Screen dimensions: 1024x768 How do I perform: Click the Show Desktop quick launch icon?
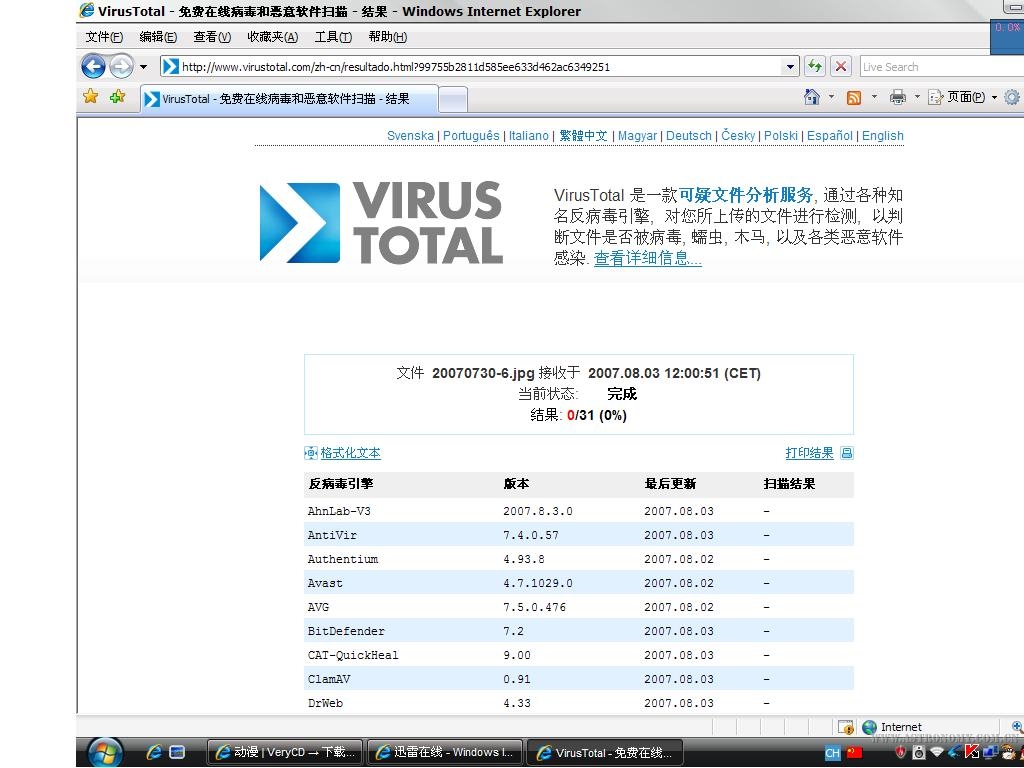click(178, 752)
